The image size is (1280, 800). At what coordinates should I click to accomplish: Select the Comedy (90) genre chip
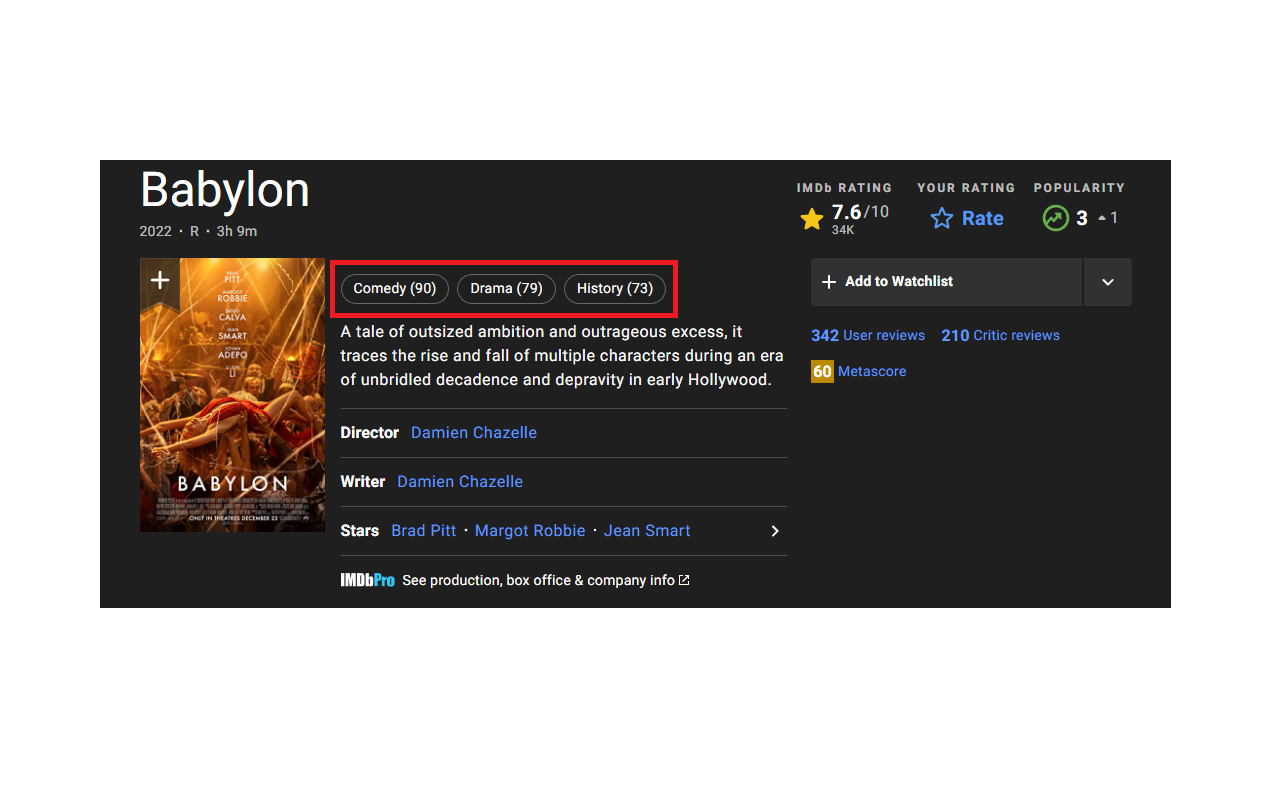tap(395, 288)
